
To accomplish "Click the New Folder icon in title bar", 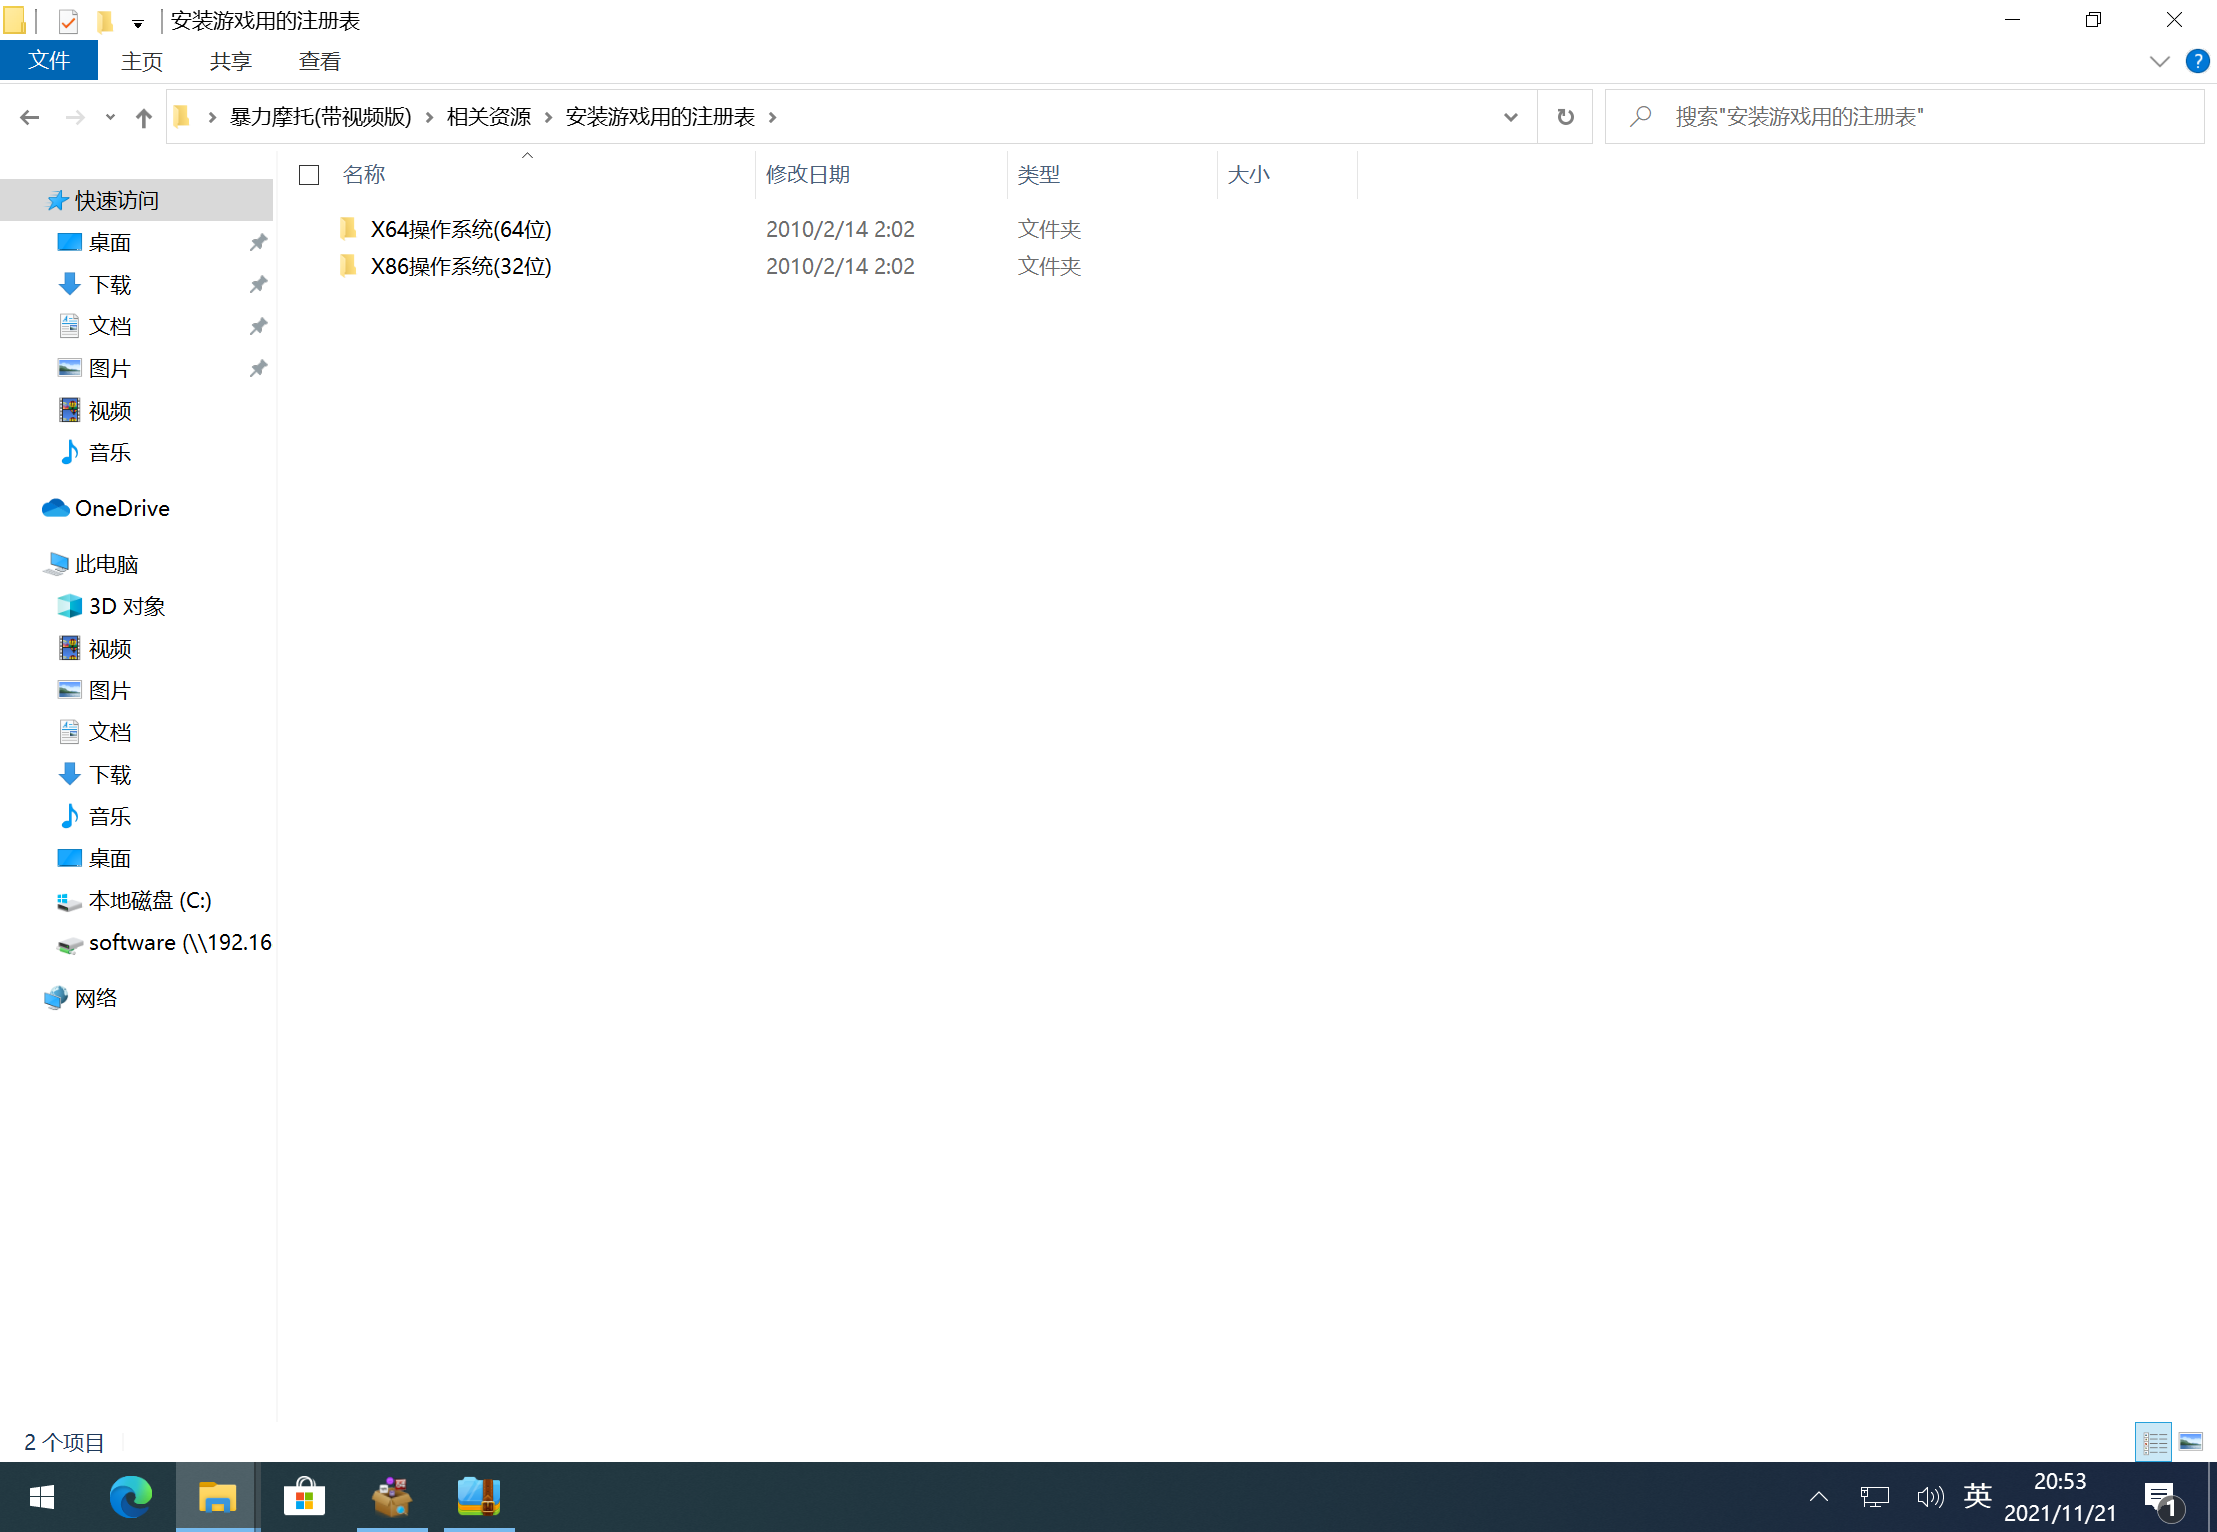I will click(x=104, y=21).
